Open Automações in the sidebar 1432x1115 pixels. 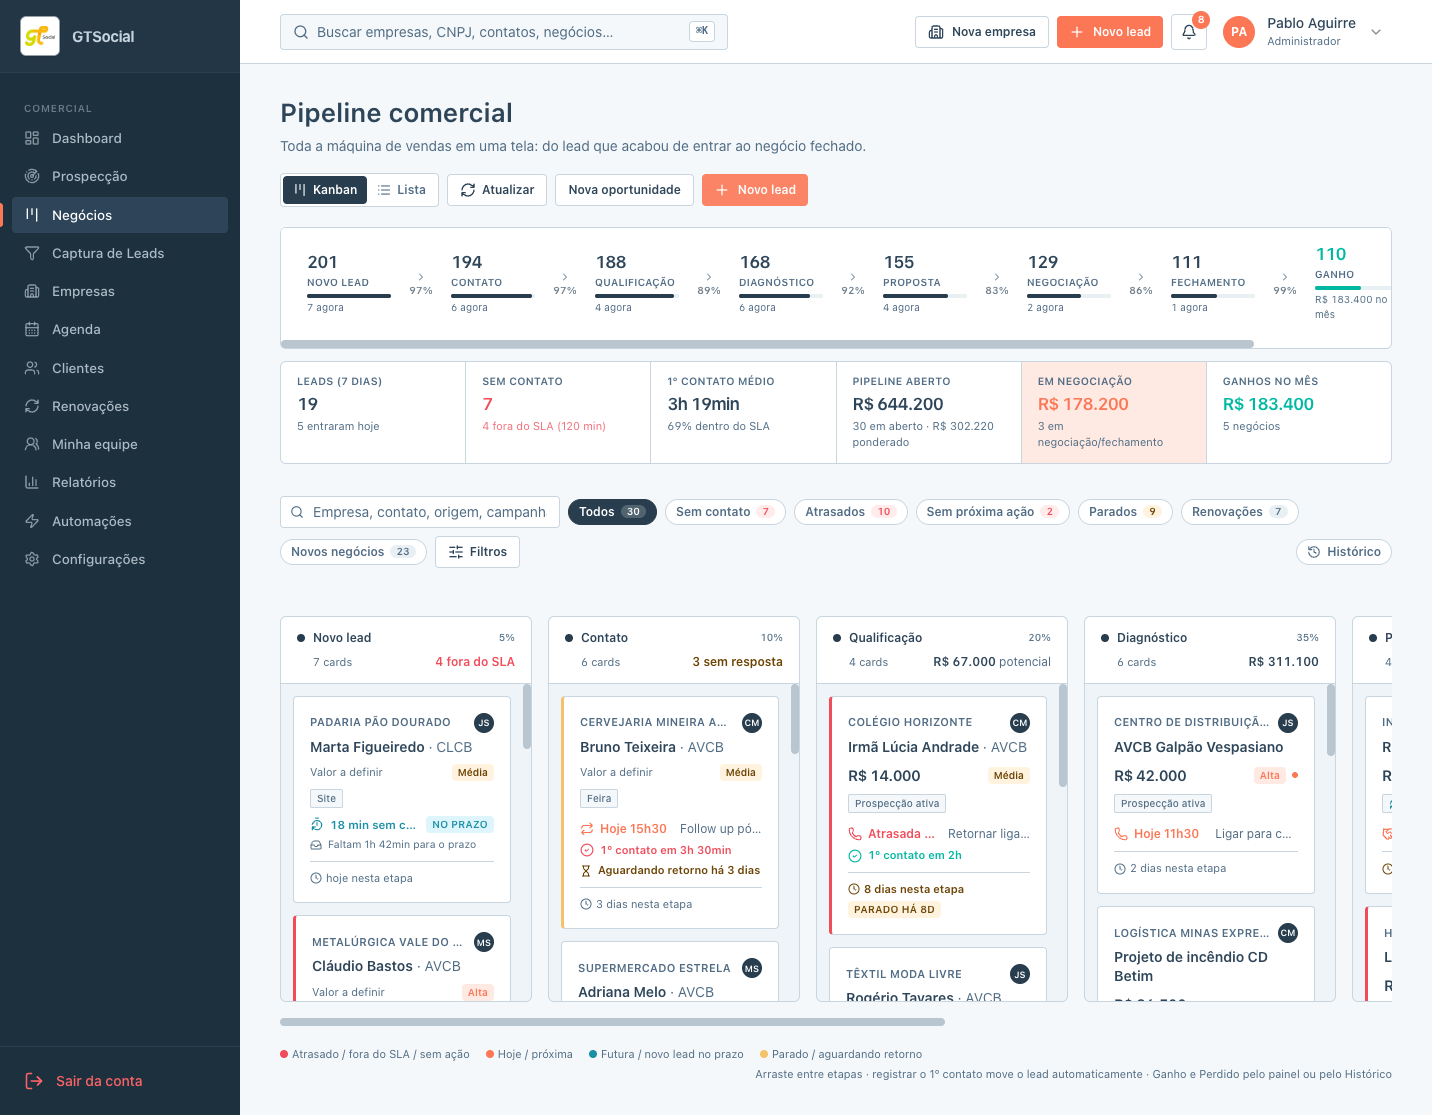click(x=120, y=521)
